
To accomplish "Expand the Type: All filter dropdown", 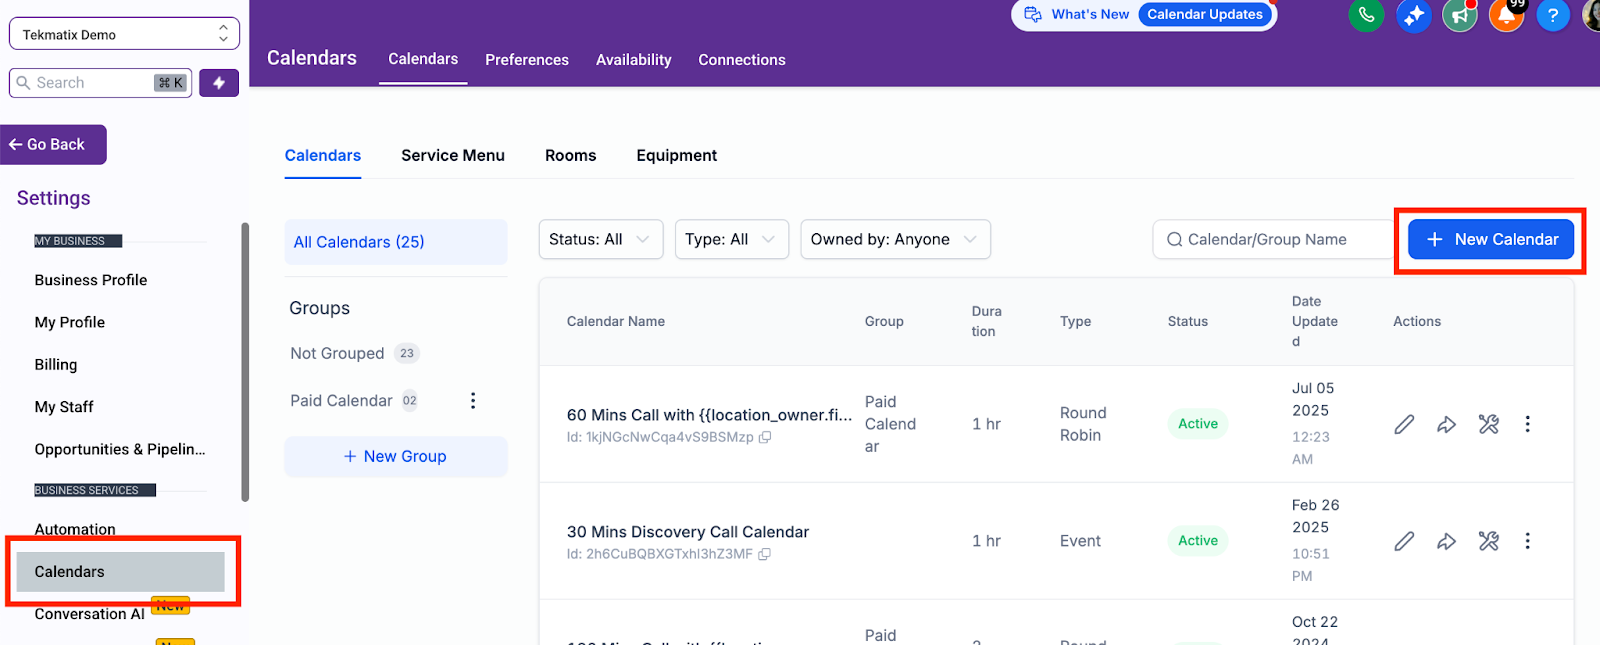I will 731,239.
